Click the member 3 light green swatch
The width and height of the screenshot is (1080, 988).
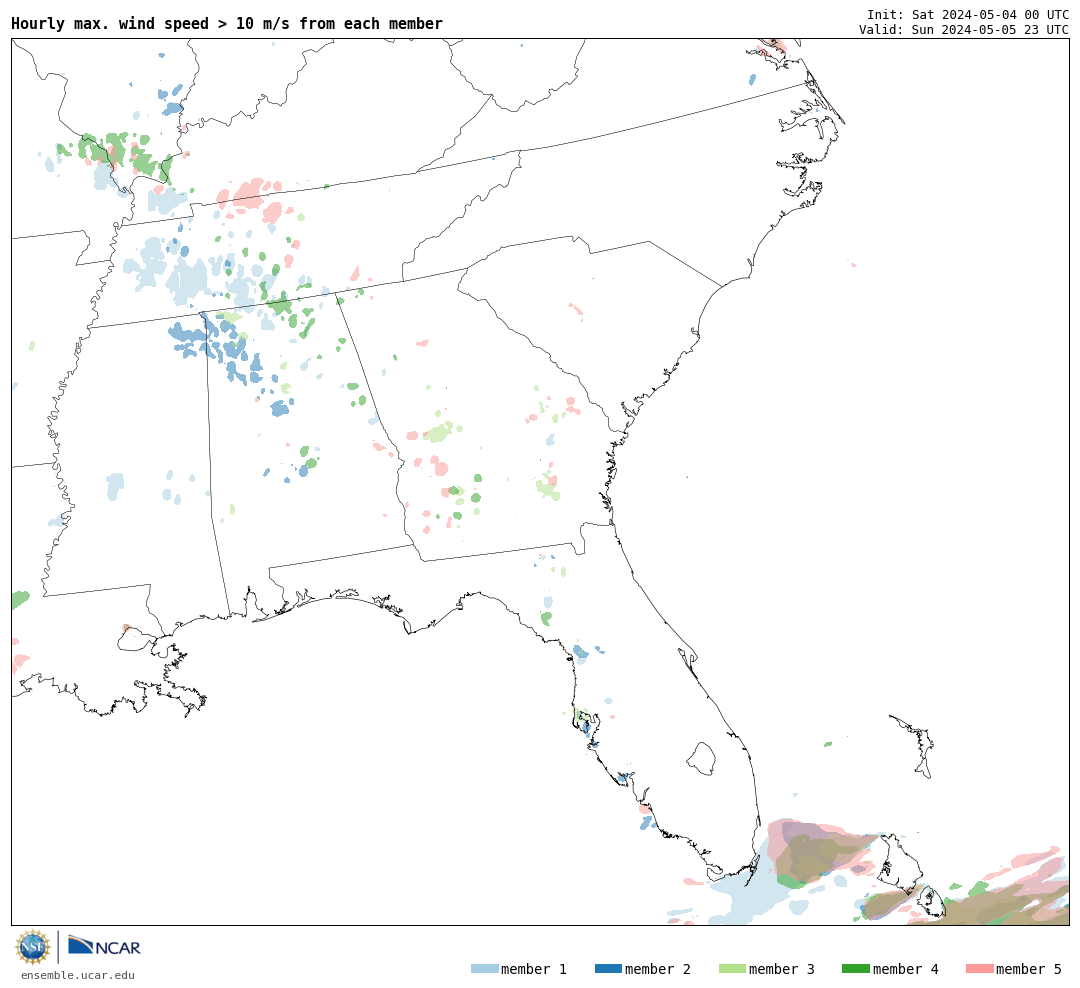(732, 969)
